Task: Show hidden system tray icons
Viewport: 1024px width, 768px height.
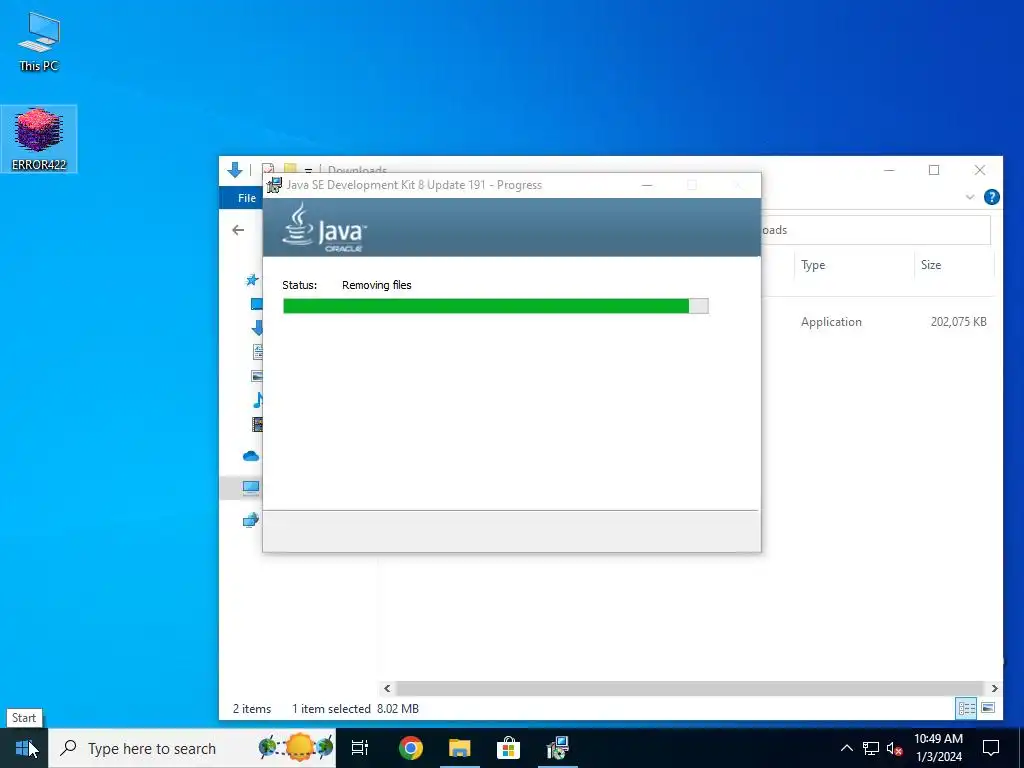Action: click(846, 748)
